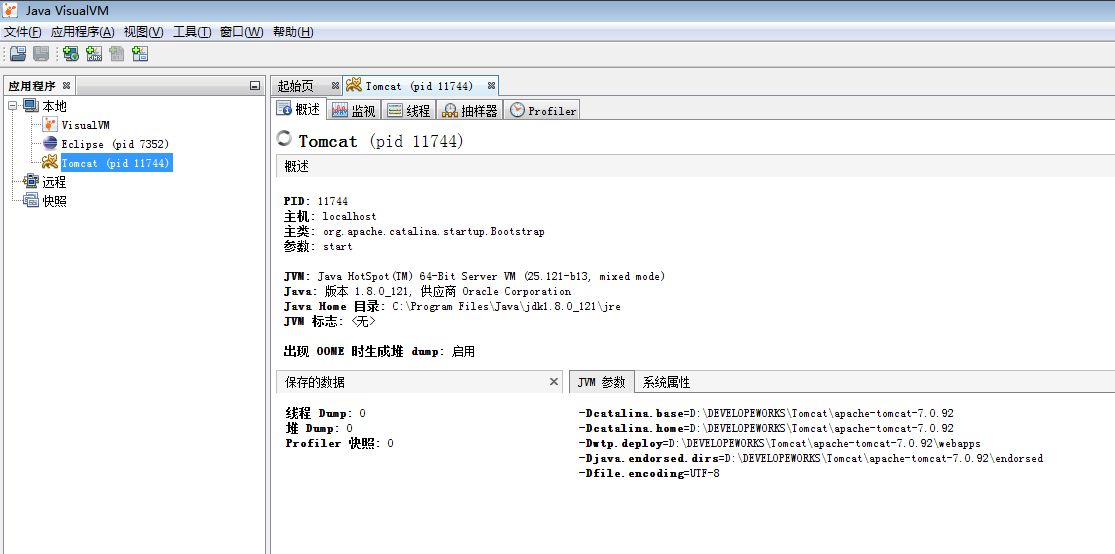Viewport: 1115px width, 554px height.
Task: Open the 文件(F) menu
Action: point(23,32)
